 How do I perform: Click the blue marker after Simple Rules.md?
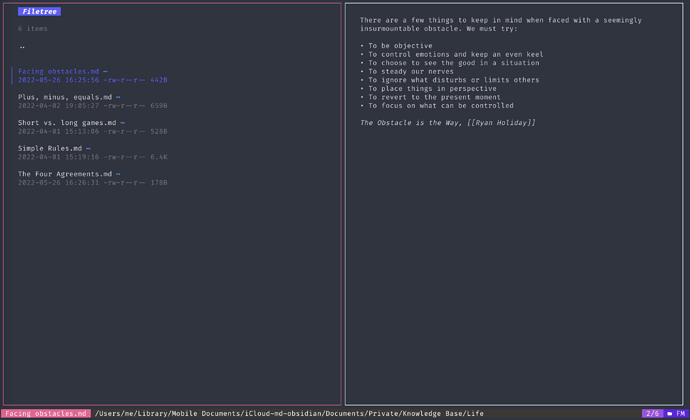click(88, 148)
